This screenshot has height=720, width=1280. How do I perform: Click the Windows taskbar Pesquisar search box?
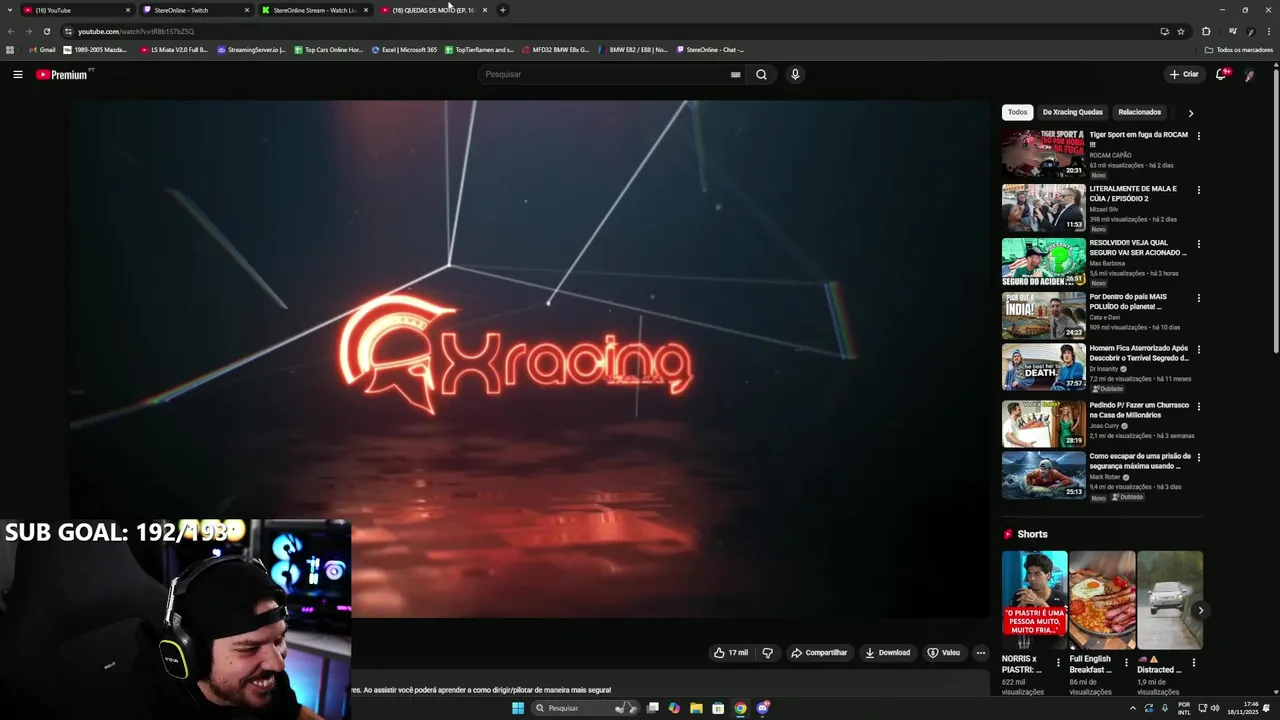pyautogui.click(x=587, y=708)
